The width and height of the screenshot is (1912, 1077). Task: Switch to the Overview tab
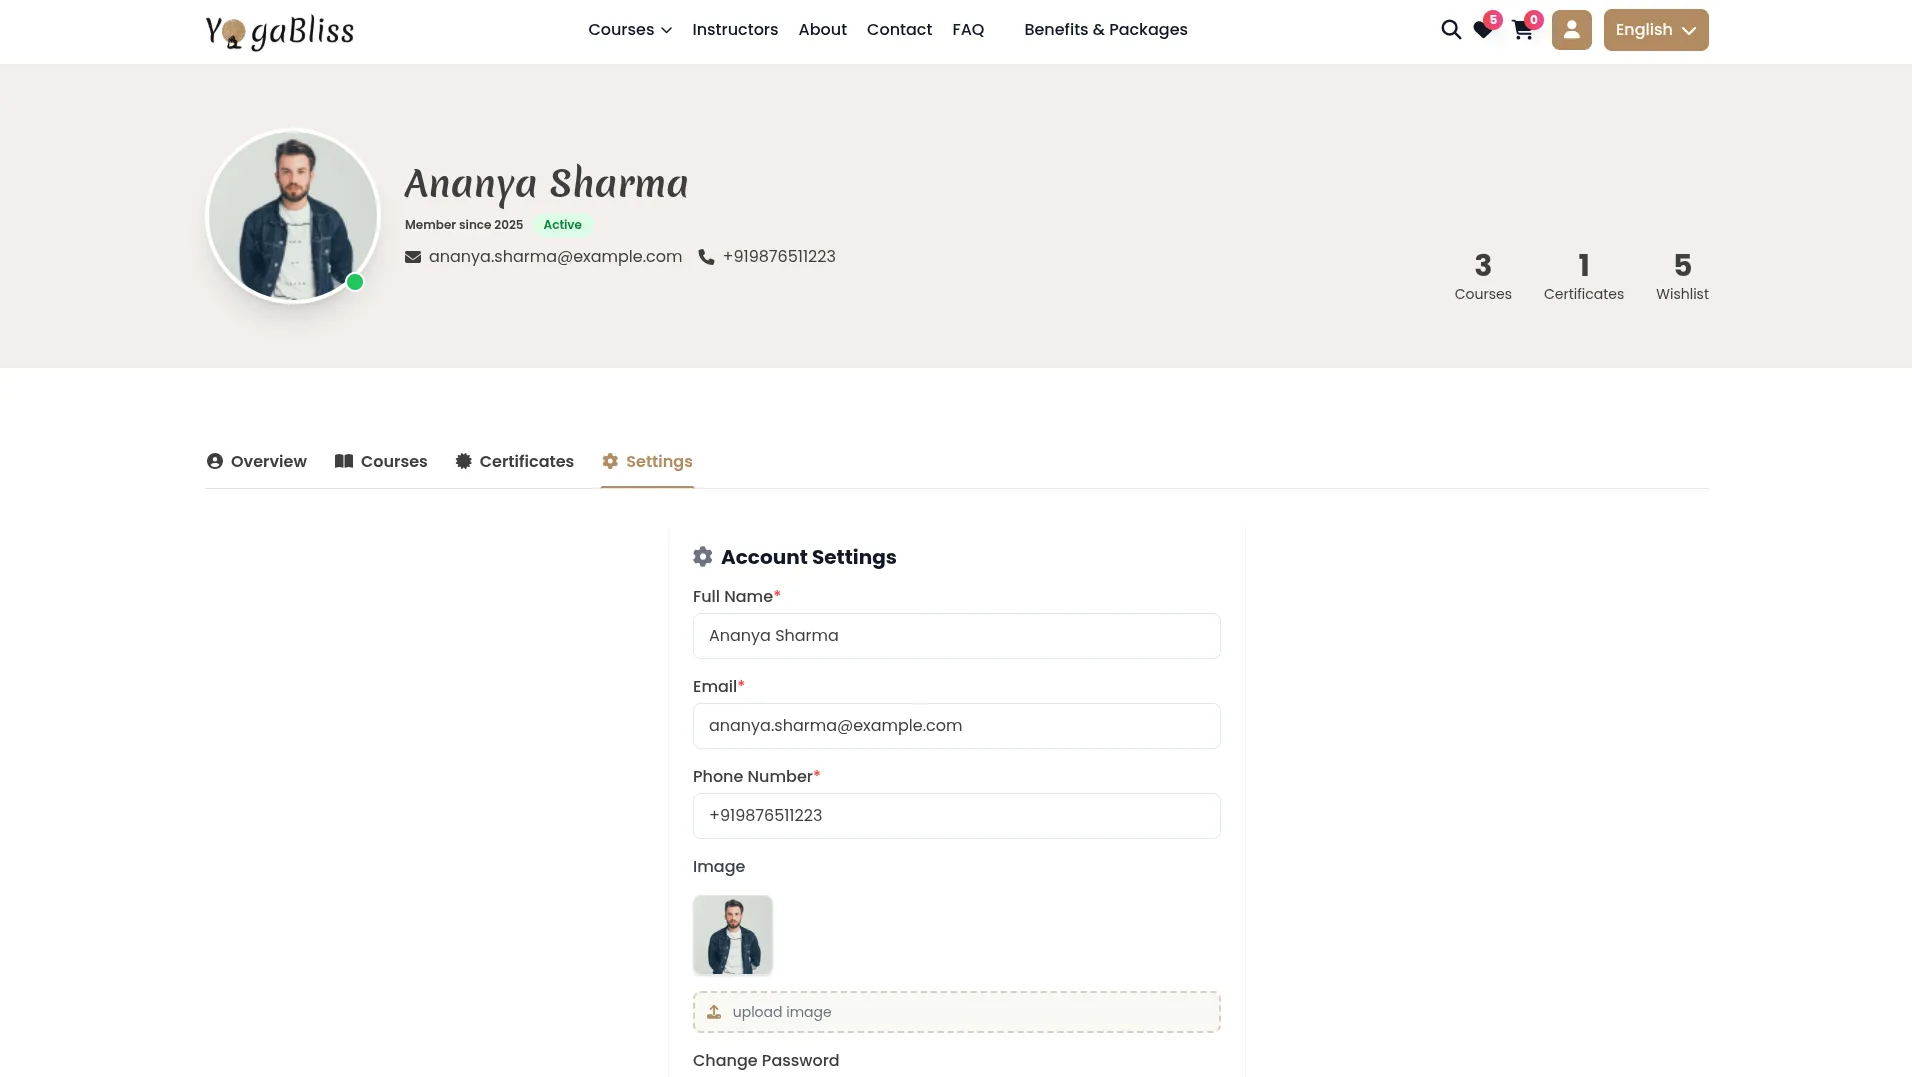click(256, 461)
